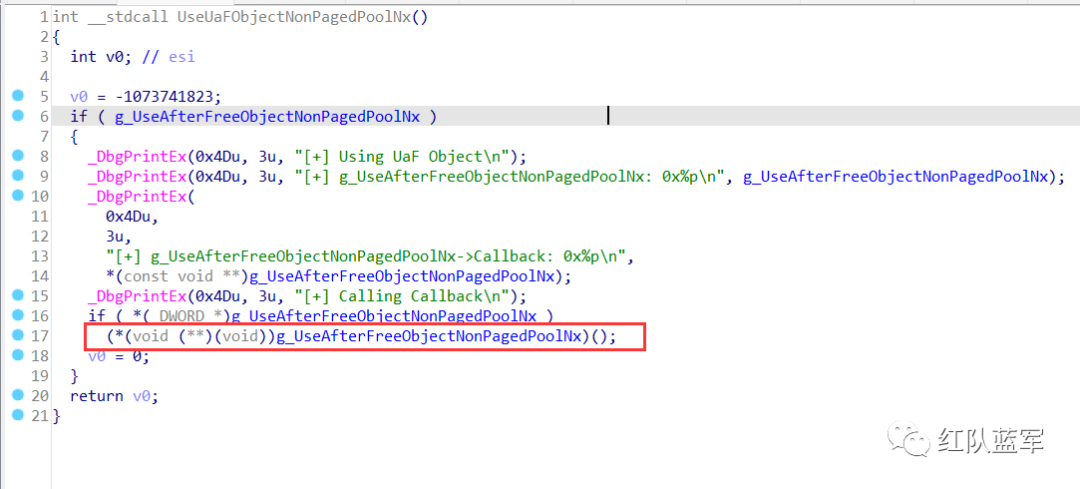Toggle breakpoint dot on line 9
Viewport: 1080px width, 489px height.
(x=18, y=176)
